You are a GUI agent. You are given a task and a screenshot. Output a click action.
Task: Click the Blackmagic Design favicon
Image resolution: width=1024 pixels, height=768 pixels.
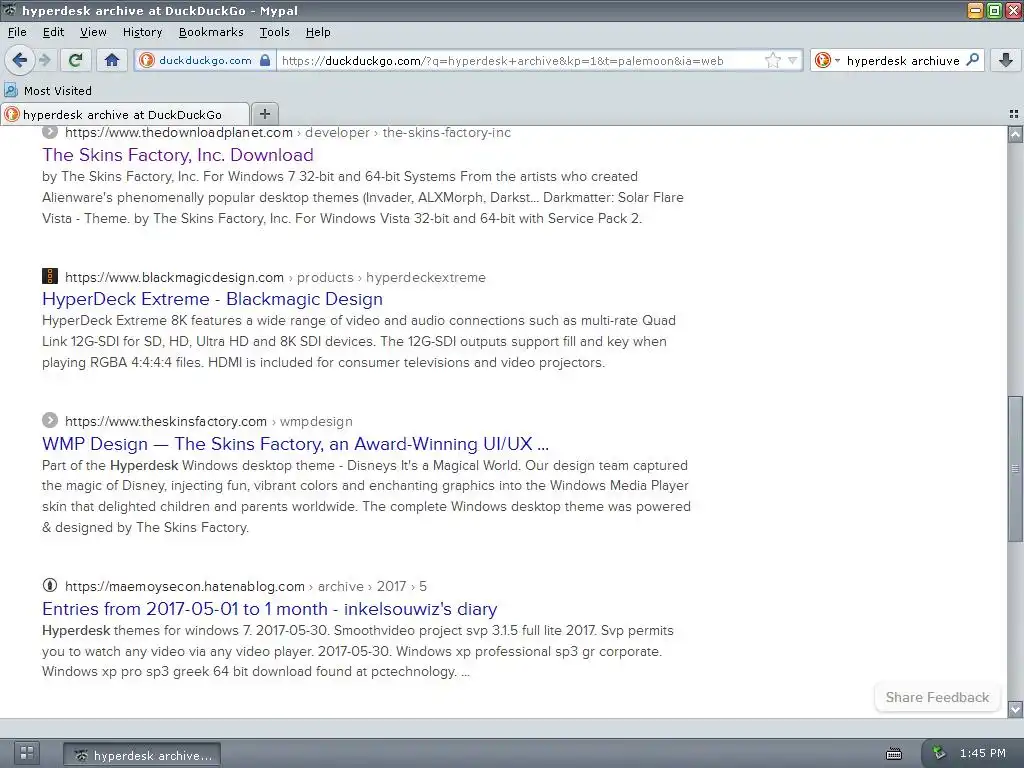coord(50,276)
